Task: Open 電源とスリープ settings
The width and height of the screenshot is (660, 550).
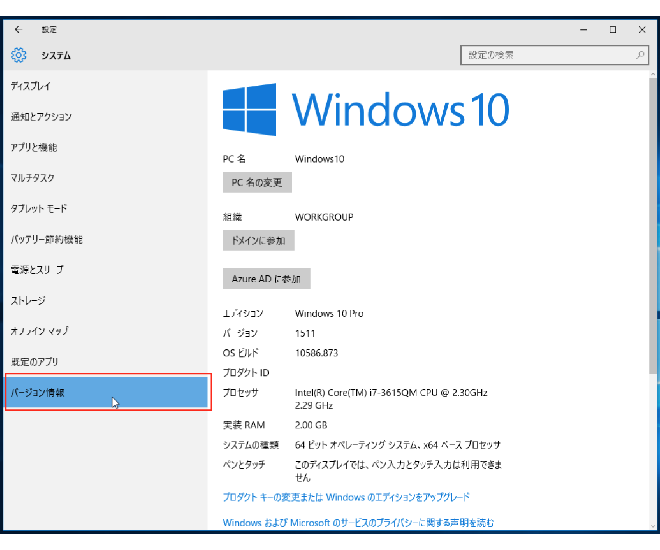Action: pyautogui.click(x=106, y=270)
